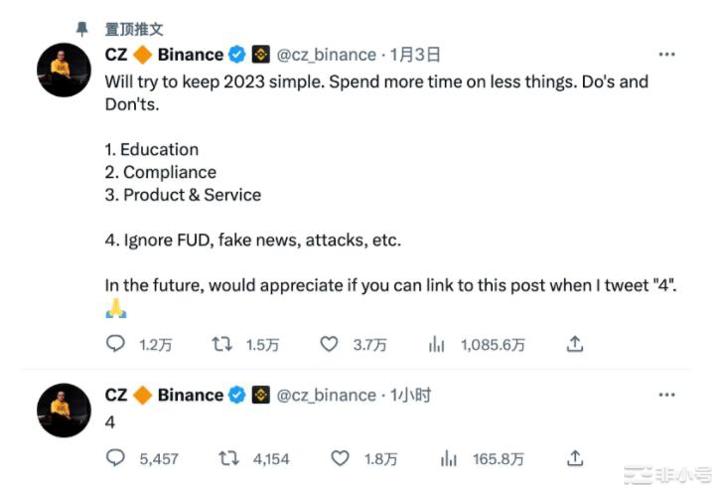Open more options for the "4" tweet
The width and height of the screenshot is (719, 493).
[667, 395]
